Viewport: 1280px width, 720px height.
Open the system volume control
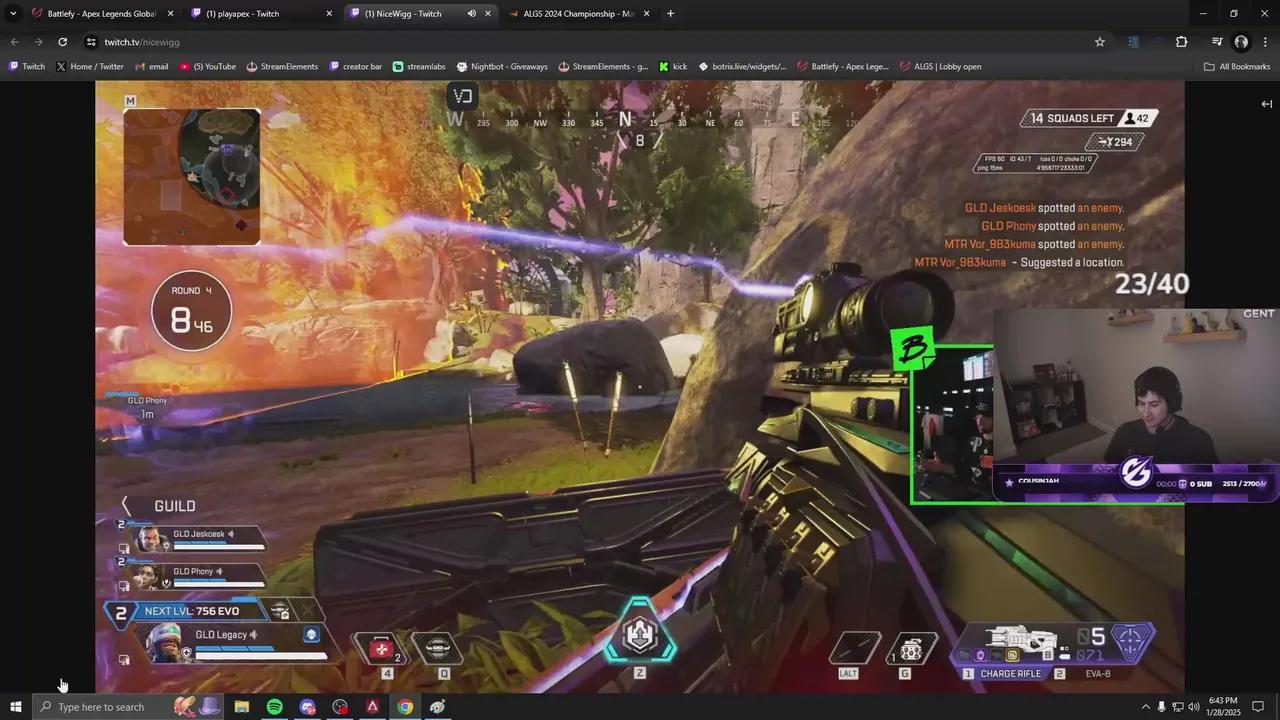(x=1193, y=707)
